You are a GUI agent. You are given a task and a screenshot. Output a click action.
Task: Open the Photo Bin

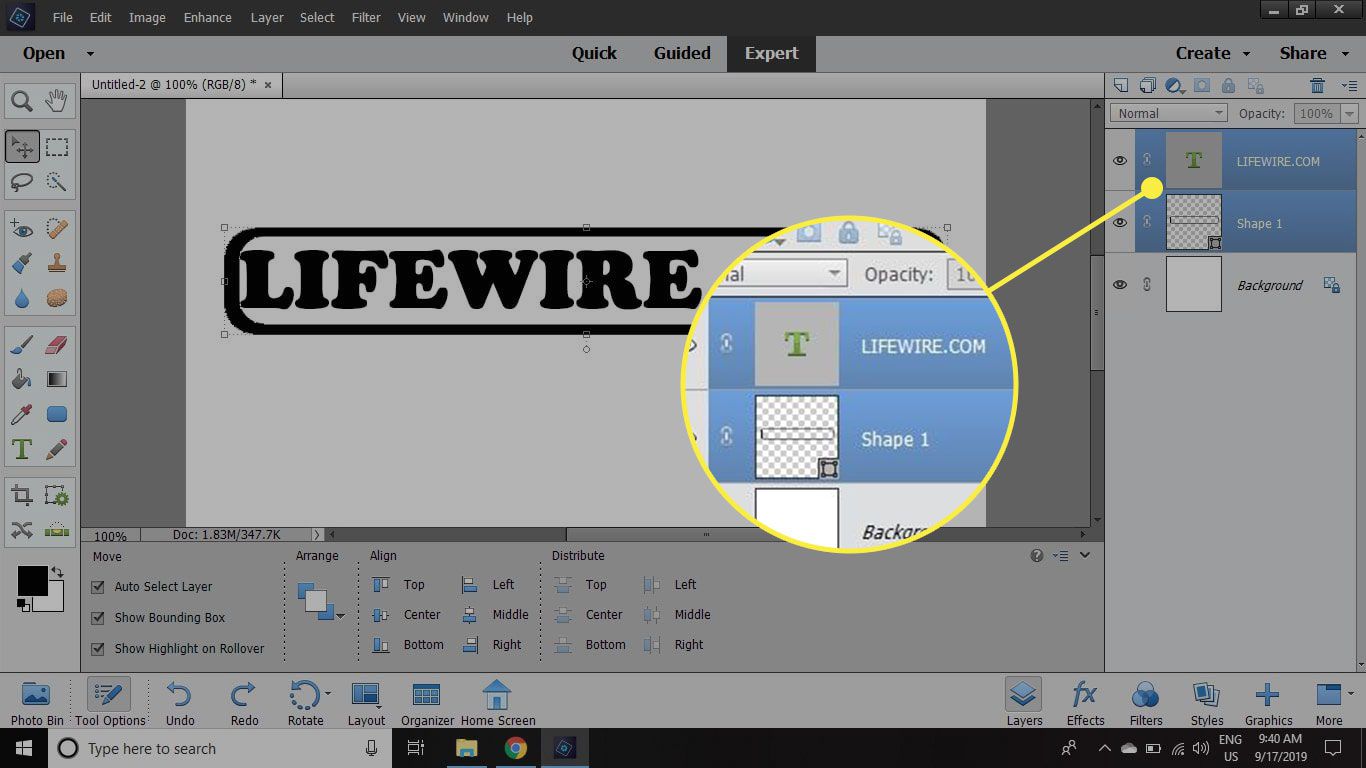tap(37, 703)
